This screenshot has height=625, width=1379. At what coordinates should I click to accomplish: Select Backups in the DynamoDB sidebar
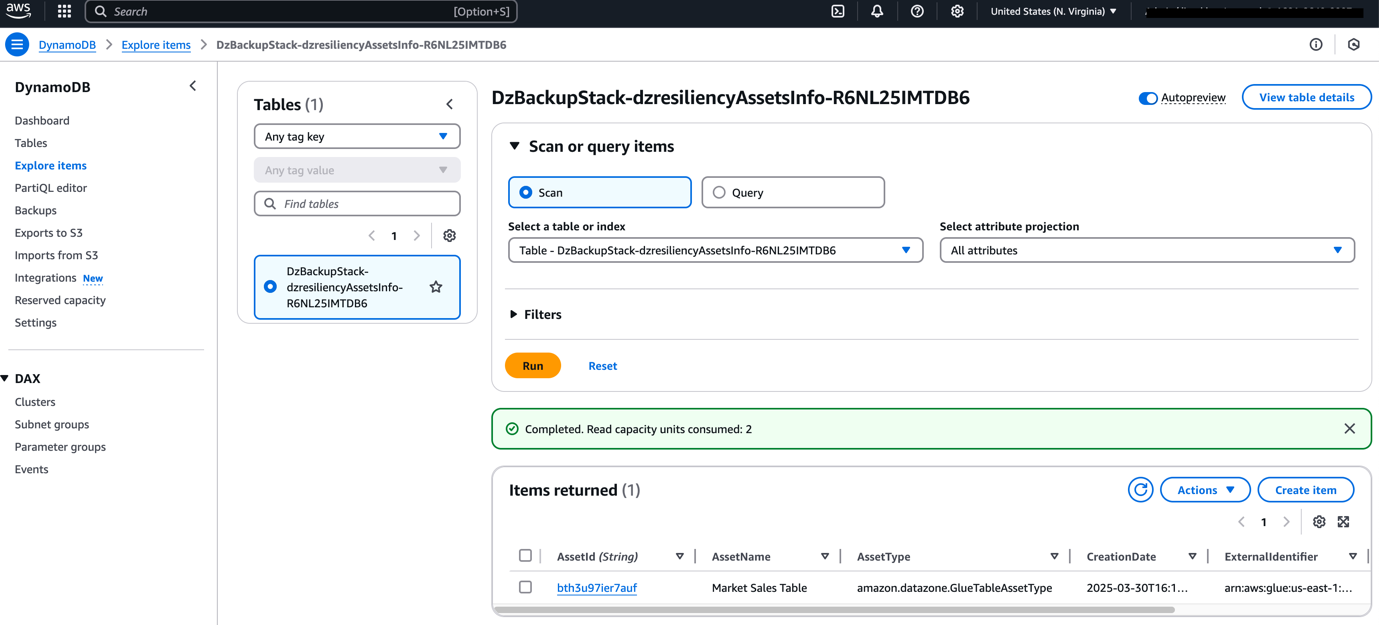[36, 210]
